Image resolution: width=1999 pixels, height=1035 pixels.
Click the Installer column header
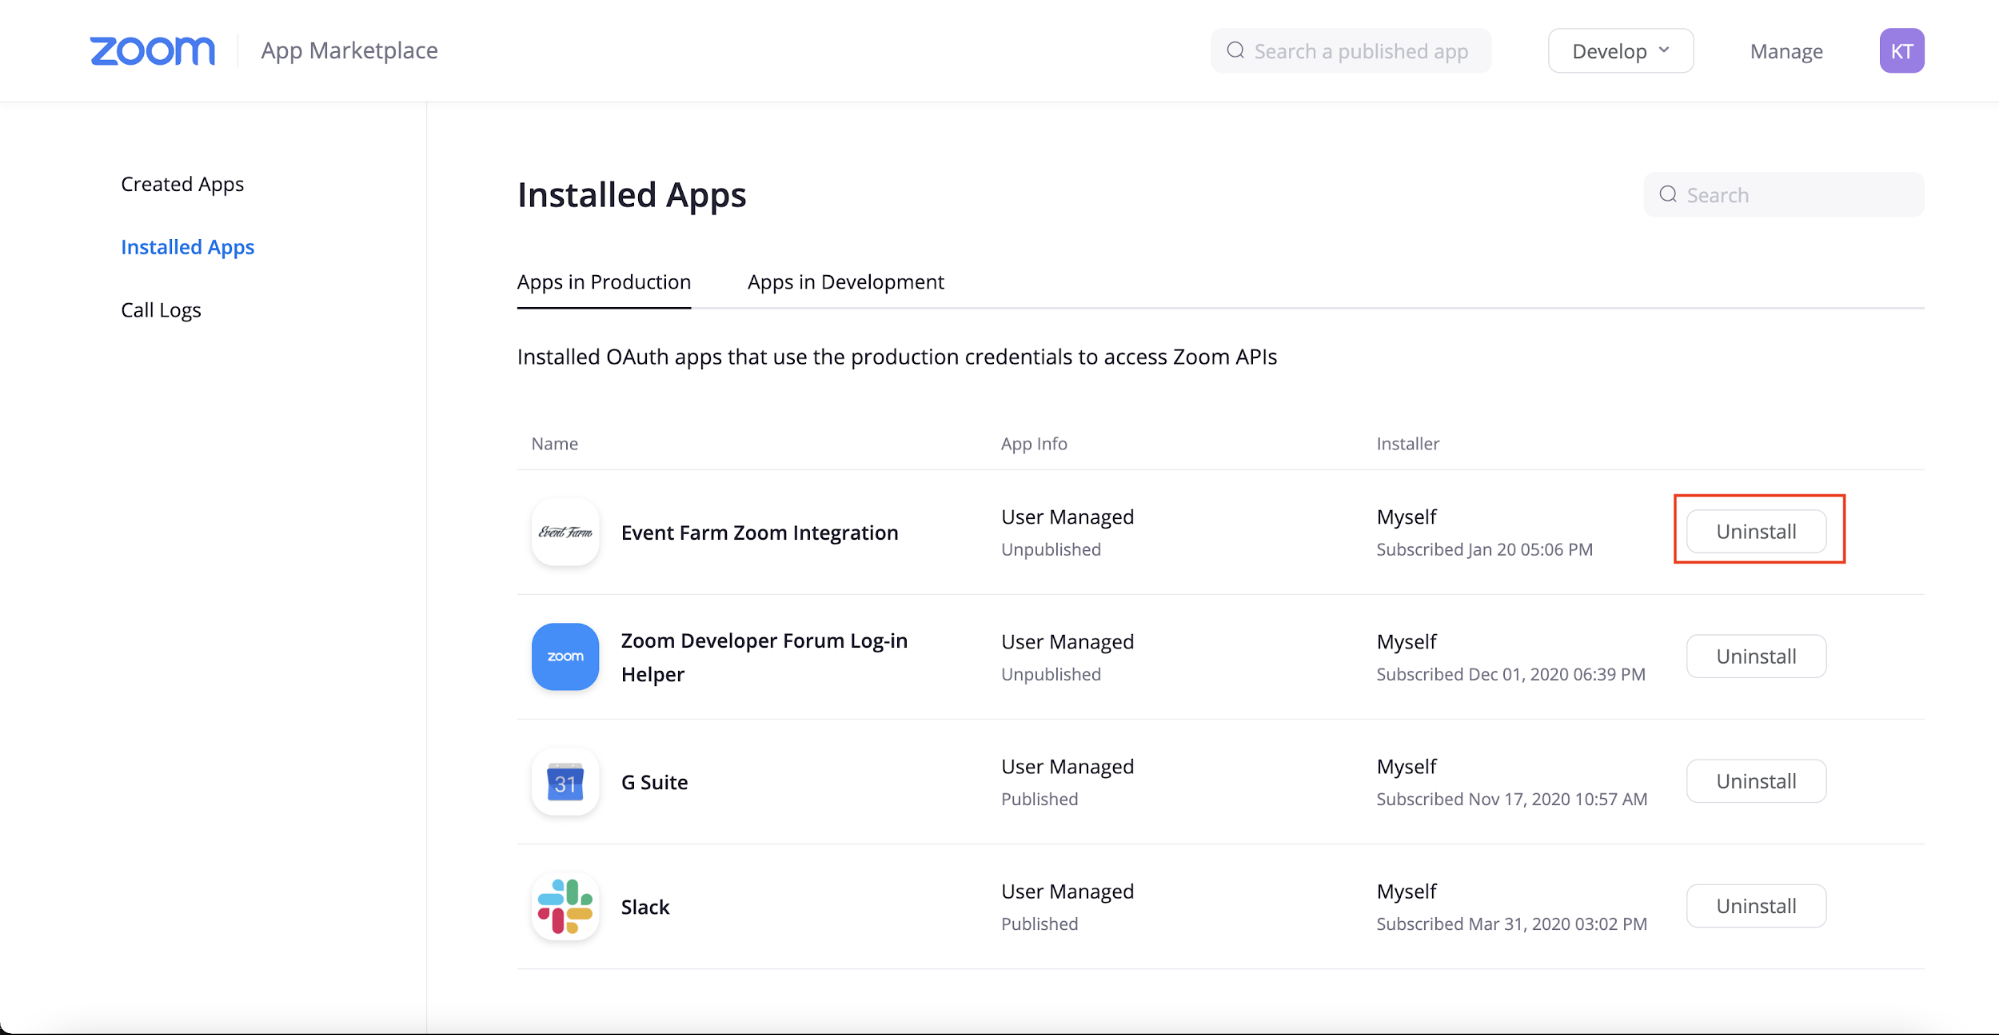pyautogui.click(x=1407, y=443)
